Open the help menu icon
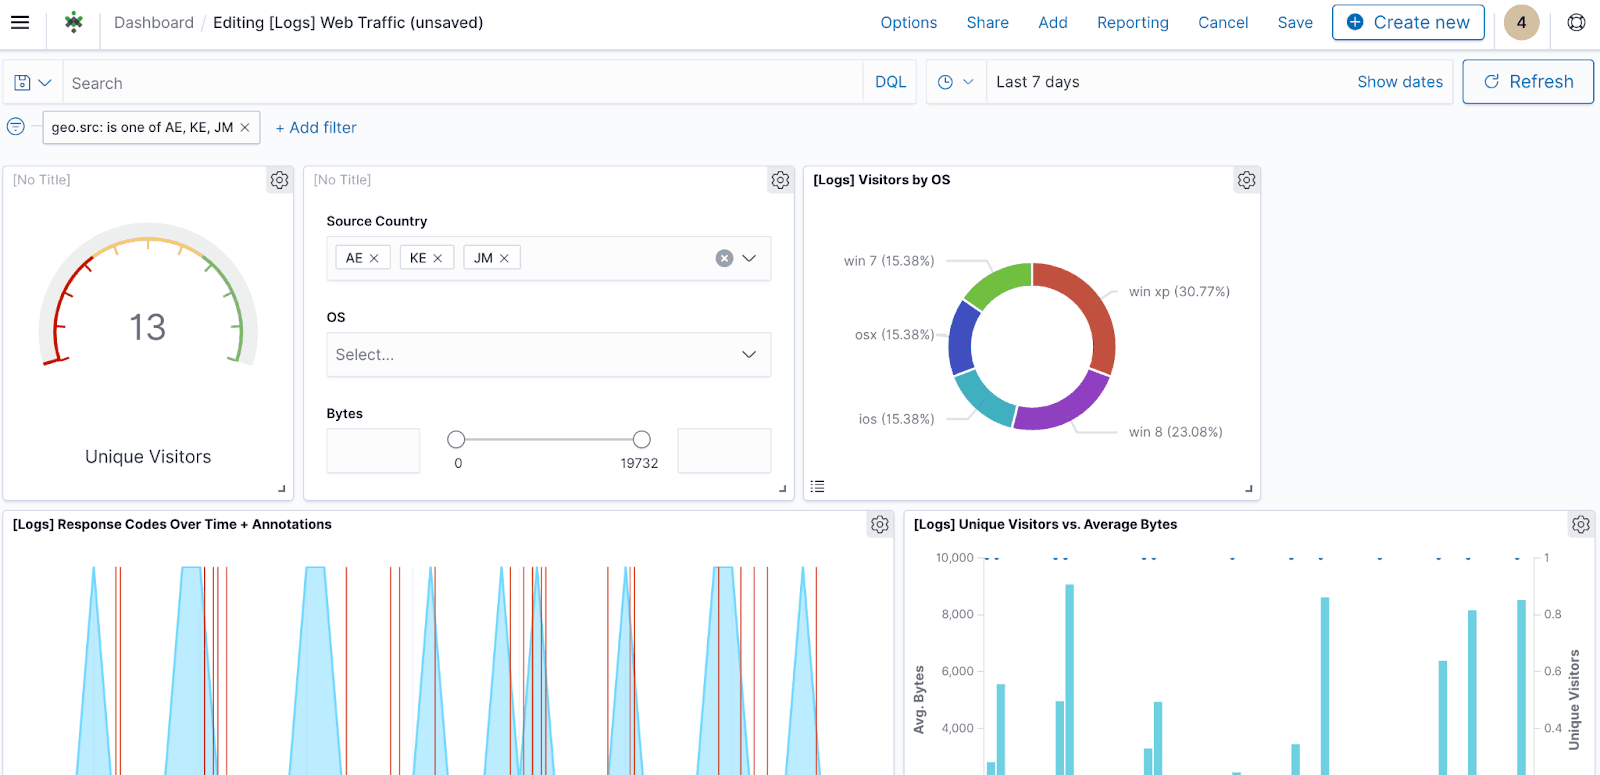Image resolution: width=1600 pixels, height=775 pixels. pos(1576,22)
